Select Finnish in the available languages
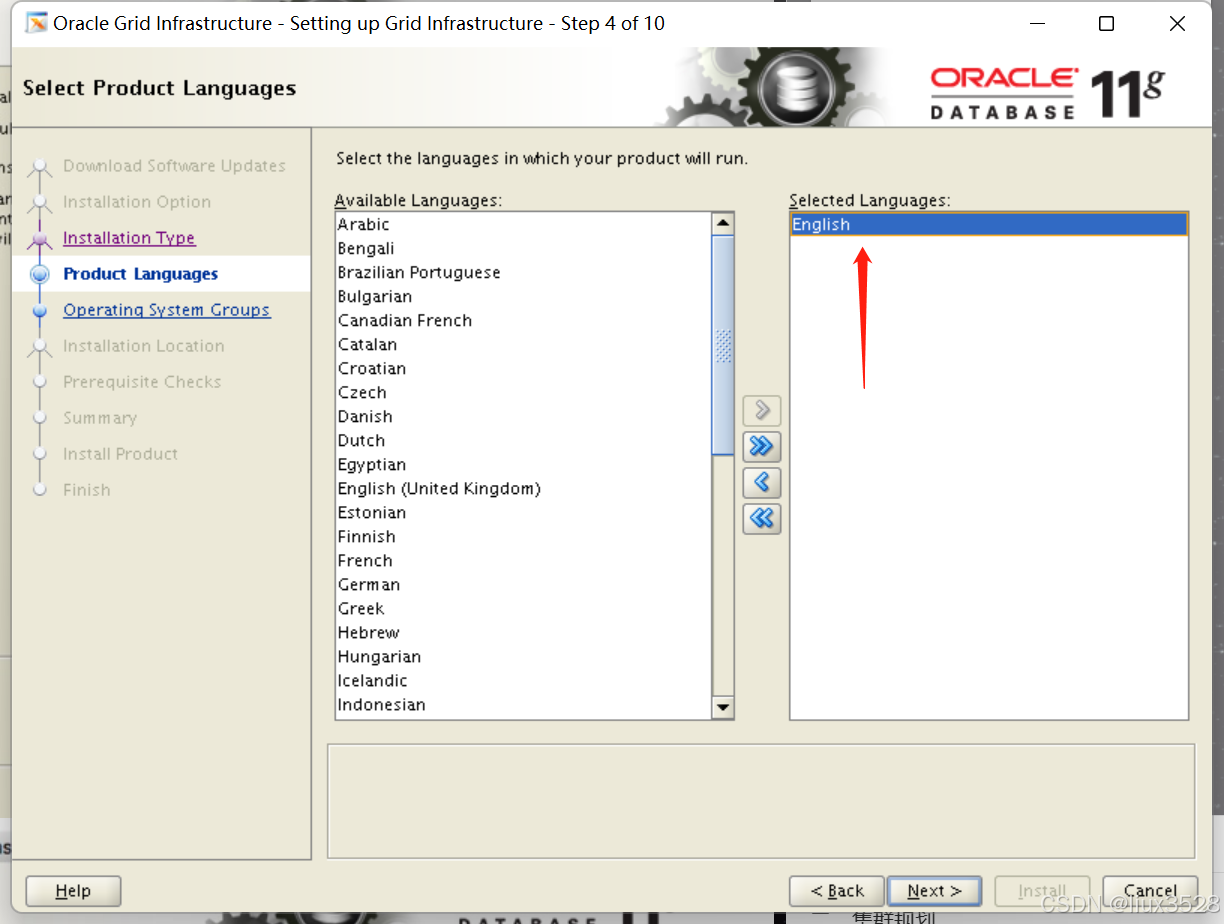The image size is (1224, 924). [x=523, y=537]
